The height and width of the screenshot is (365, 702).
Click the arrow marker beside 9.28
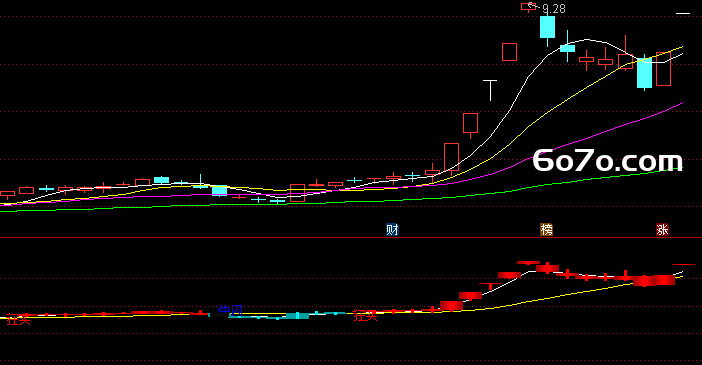pyautogui.click(x=532, y=6)
